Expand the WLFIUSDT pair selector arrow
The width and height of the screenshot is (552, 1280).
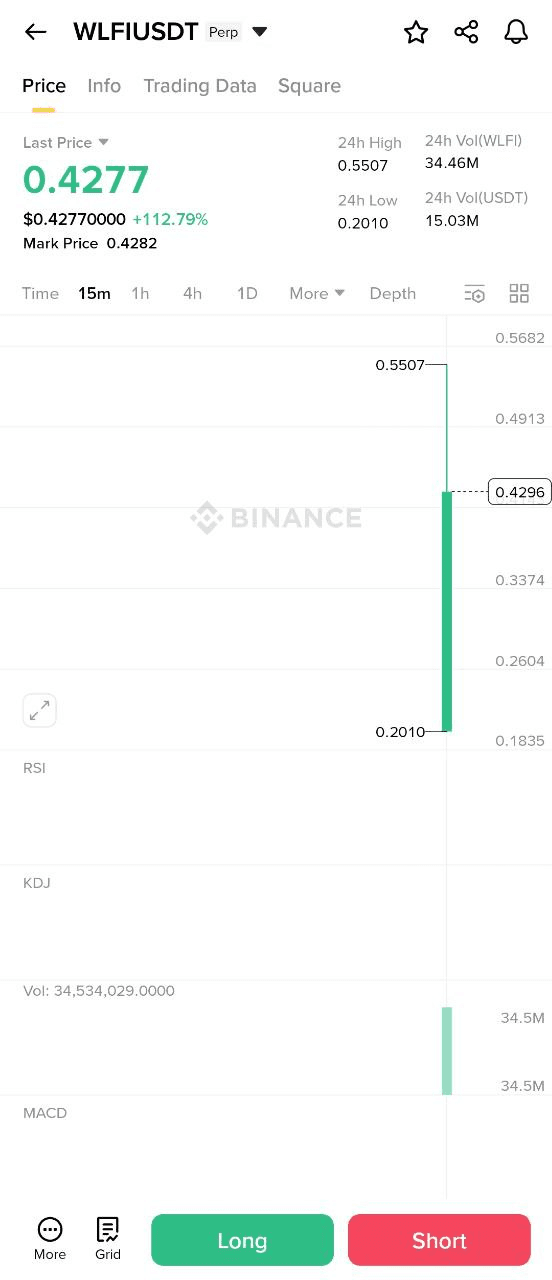coord(260,32)
